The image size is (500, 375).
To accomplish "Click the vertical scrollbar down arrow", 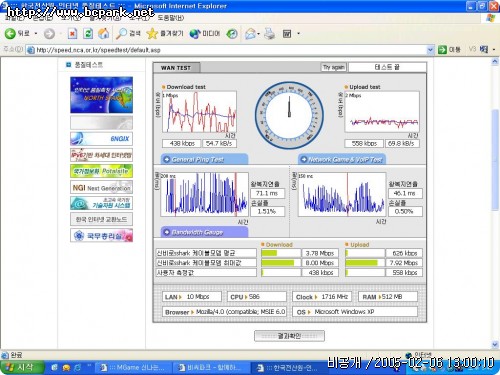I will coord(495,345).
